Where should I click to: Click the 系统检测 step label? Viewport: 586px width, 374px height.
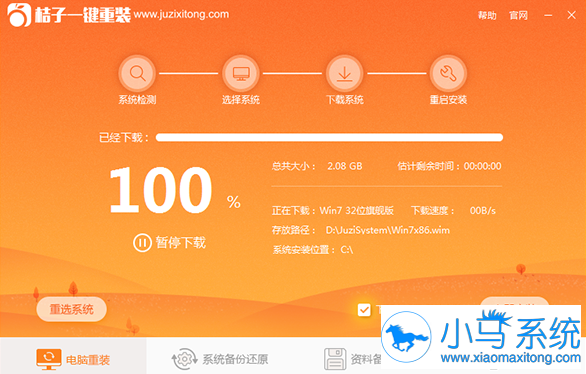click(x=137, y=100)
